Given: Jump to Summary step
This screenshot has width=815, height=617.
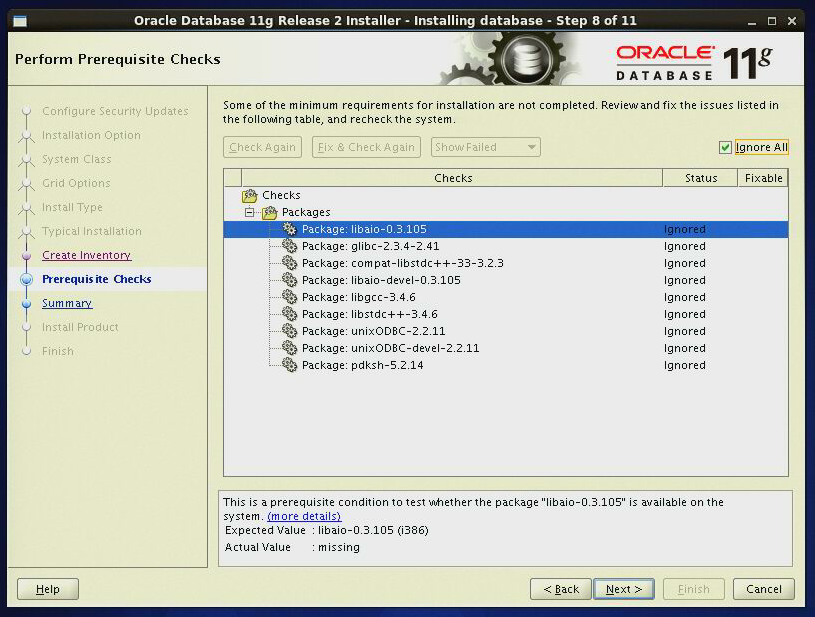Looking at the screenshot, I should (67, 303).
